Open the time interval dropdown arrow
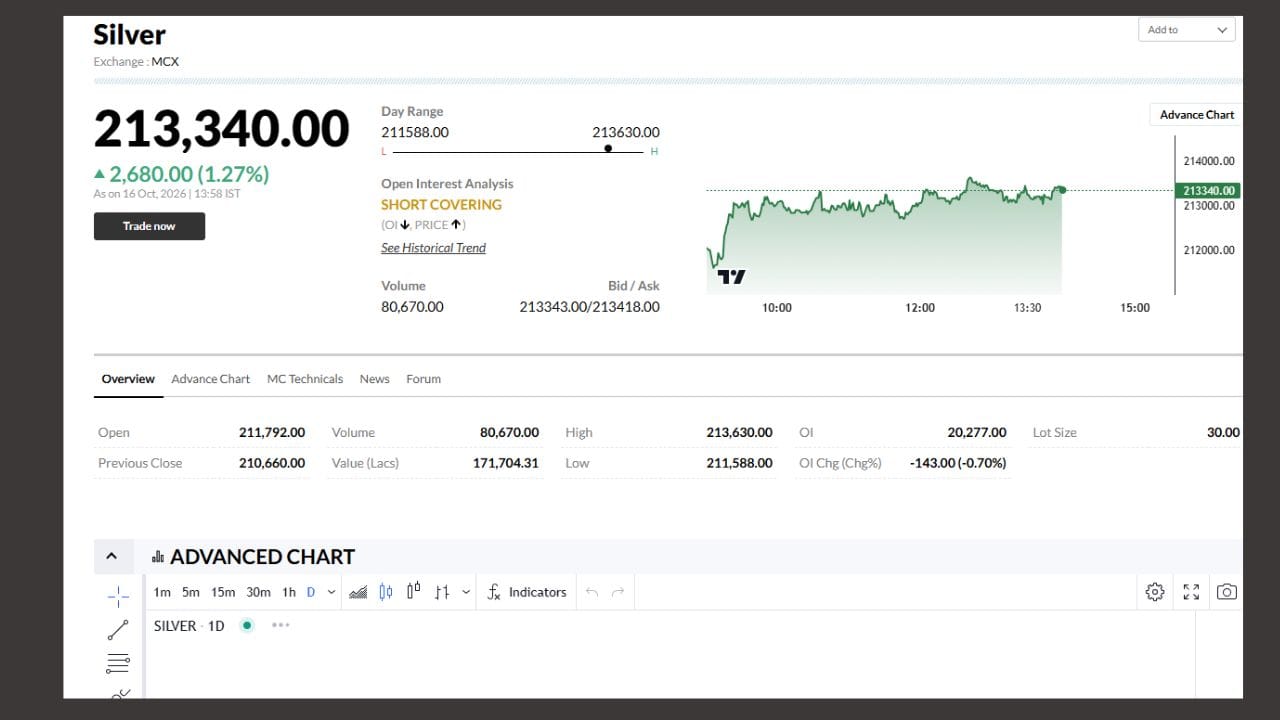Viewport: 1280px width, 720px height. coord(331,592)
